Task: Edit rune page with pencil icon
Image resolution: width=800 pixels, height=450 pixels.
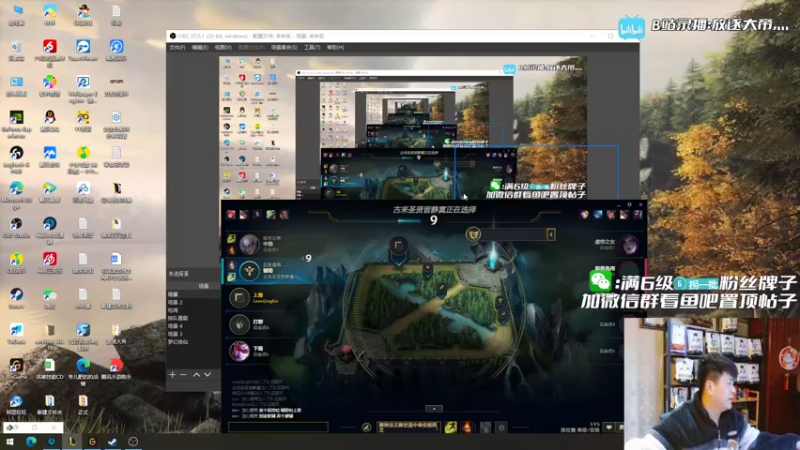Action: (366, 427)
